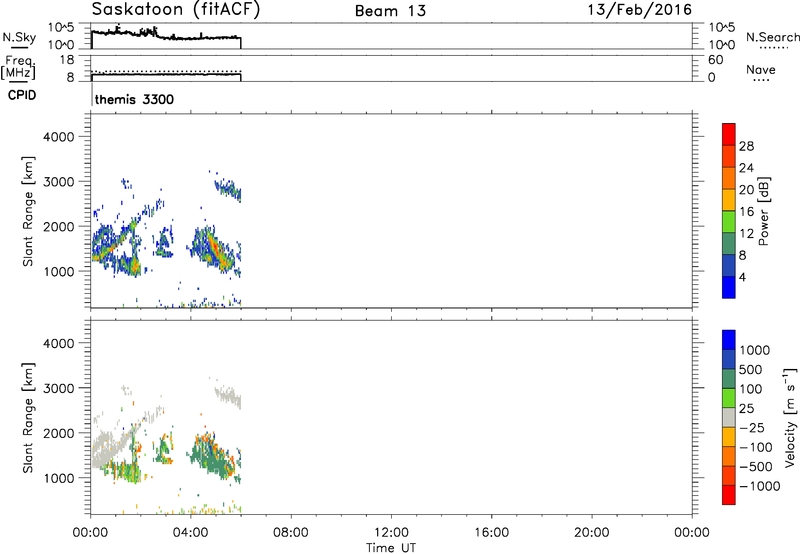Click the Slant Range label of the power panel
Image resolution: width=800 pixels, height=554 pixels.
click(28, 212)
